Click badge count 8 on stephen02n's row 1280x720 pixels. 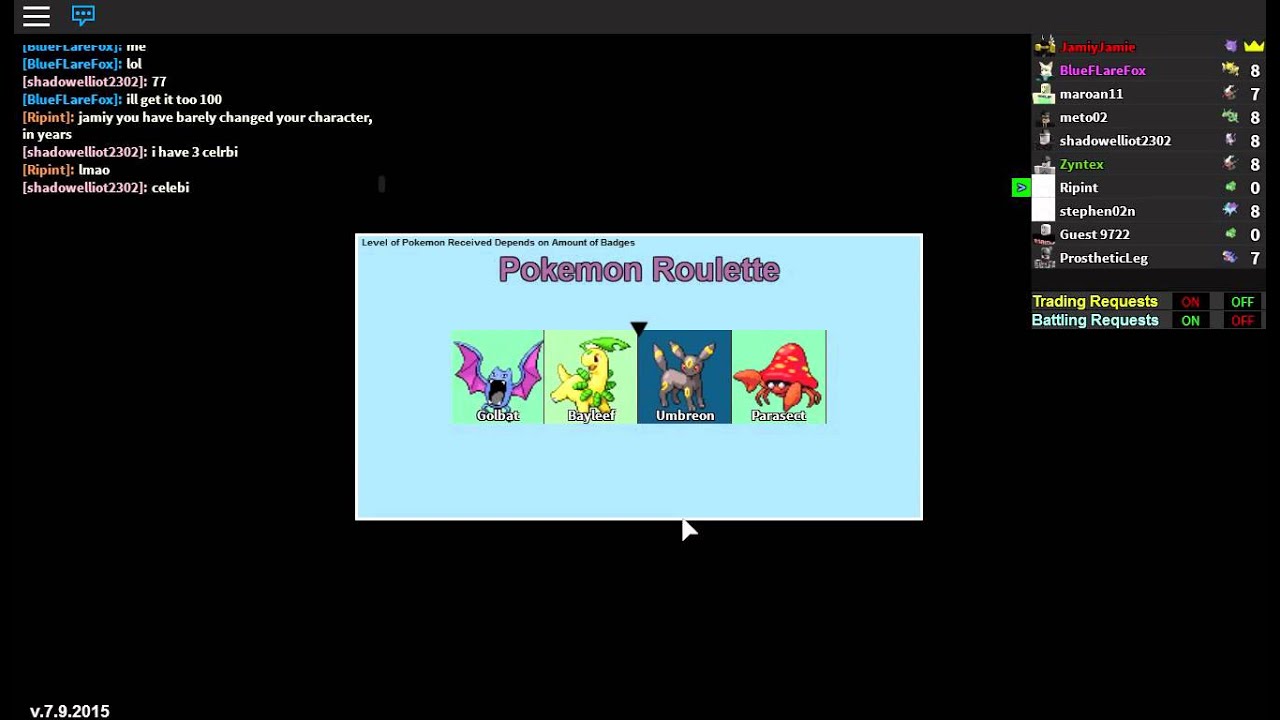1255,211
